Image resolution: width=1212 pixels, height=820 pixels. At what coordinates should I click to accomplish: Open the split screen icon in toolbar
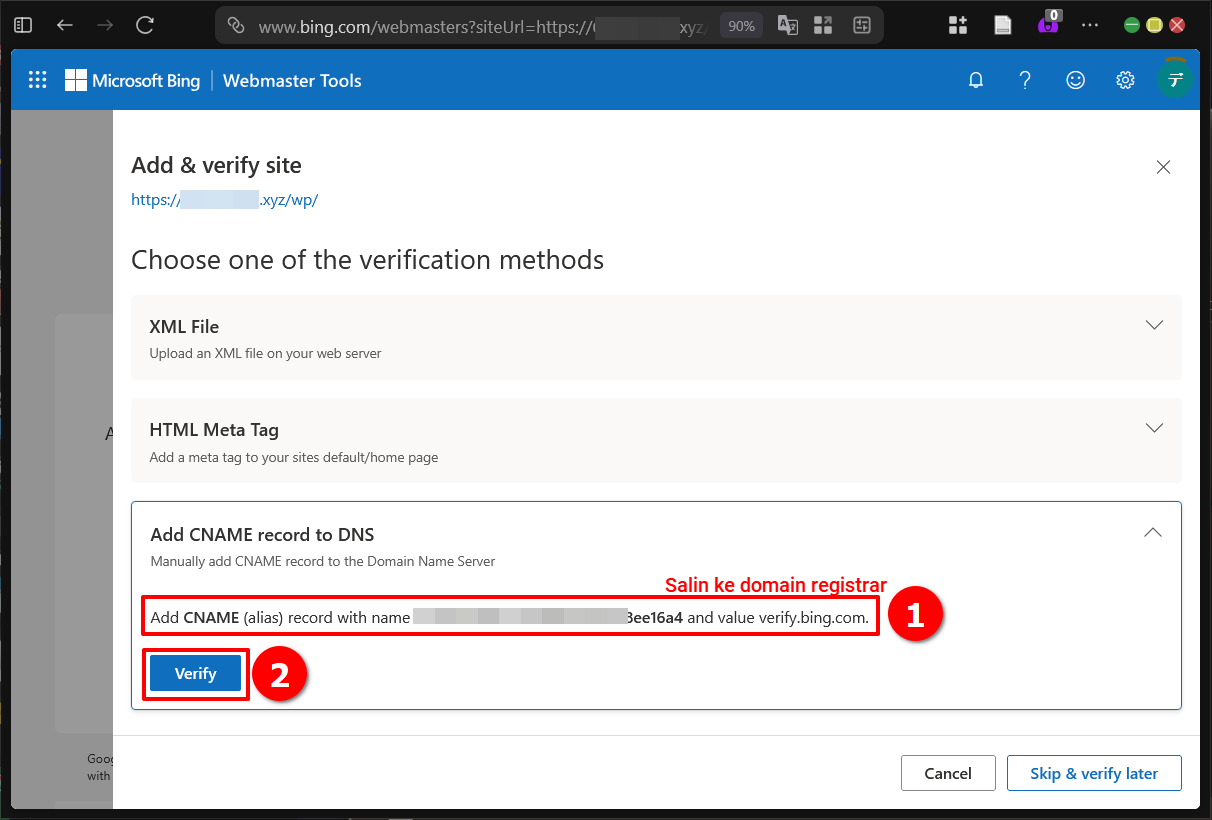click(861, 25)
